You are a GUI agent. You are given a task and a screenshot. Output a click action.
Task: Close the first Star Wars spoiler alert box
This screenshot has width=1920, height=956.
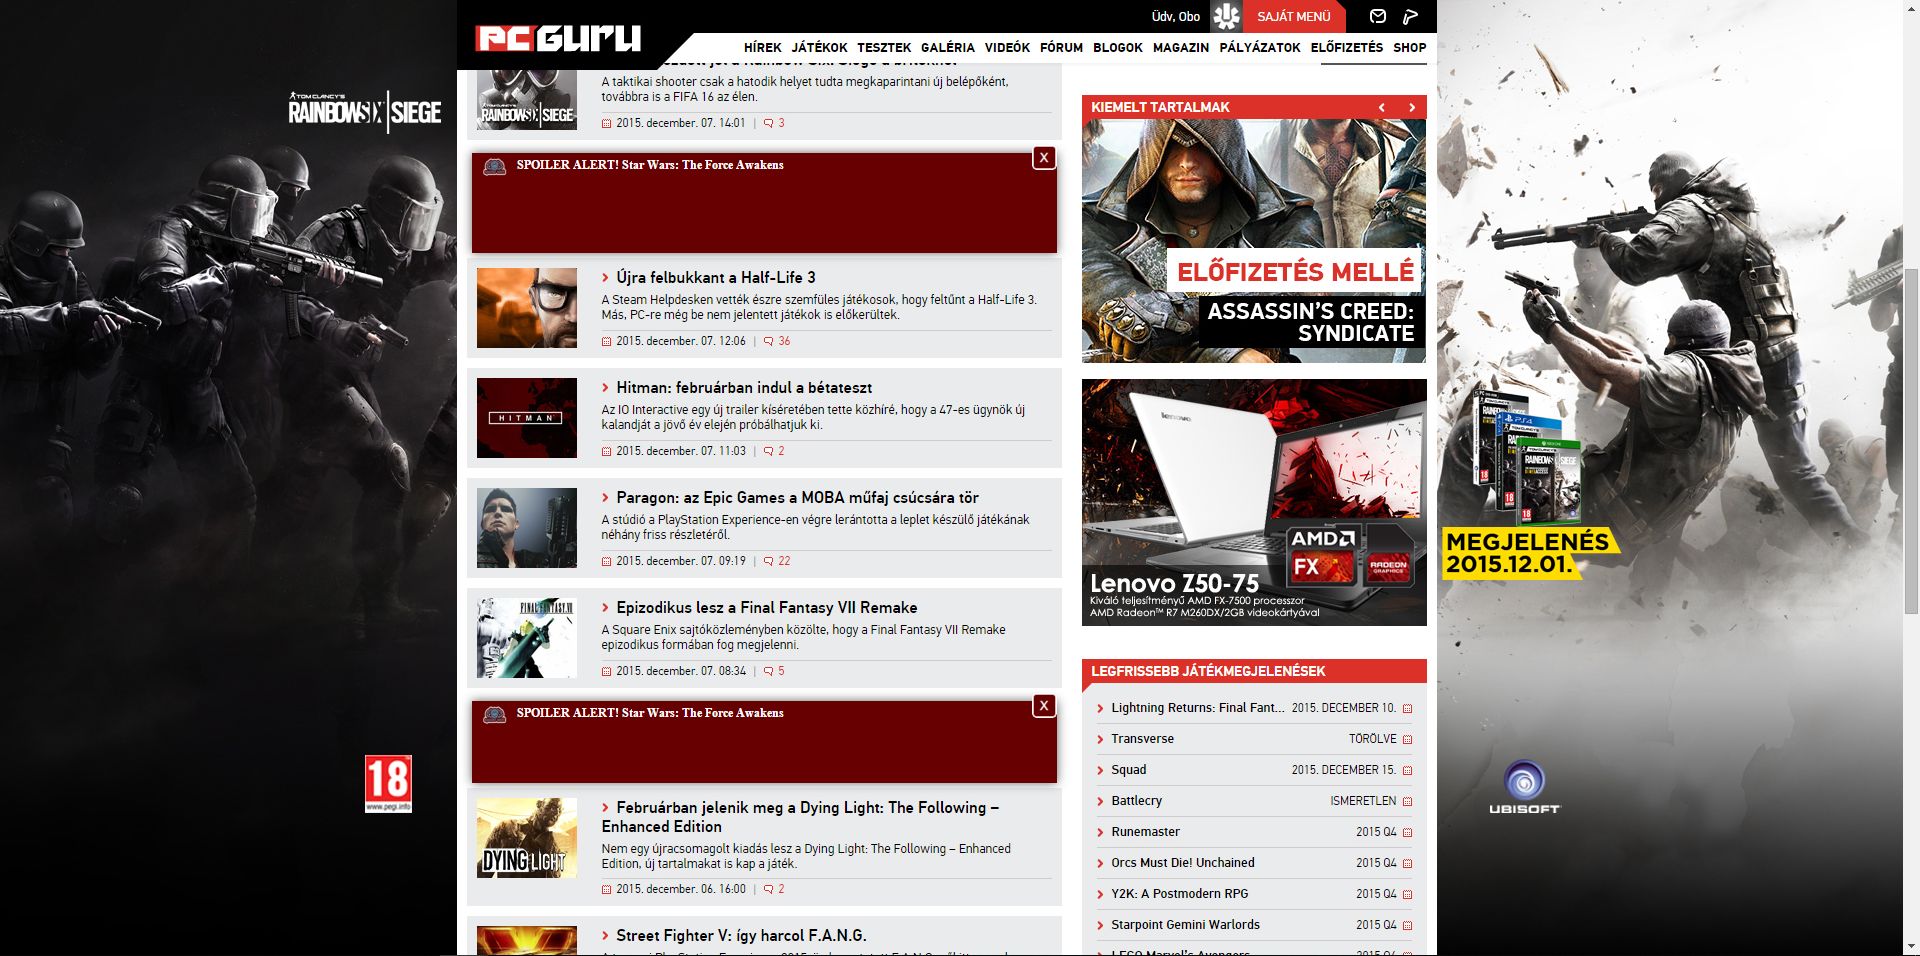coord(1044,157)
